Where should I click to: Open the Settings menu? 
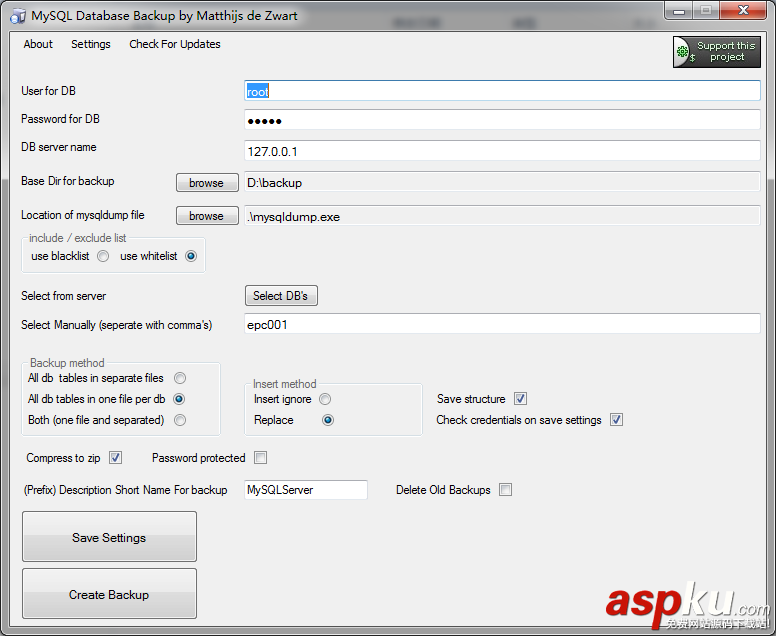[91, 44]
